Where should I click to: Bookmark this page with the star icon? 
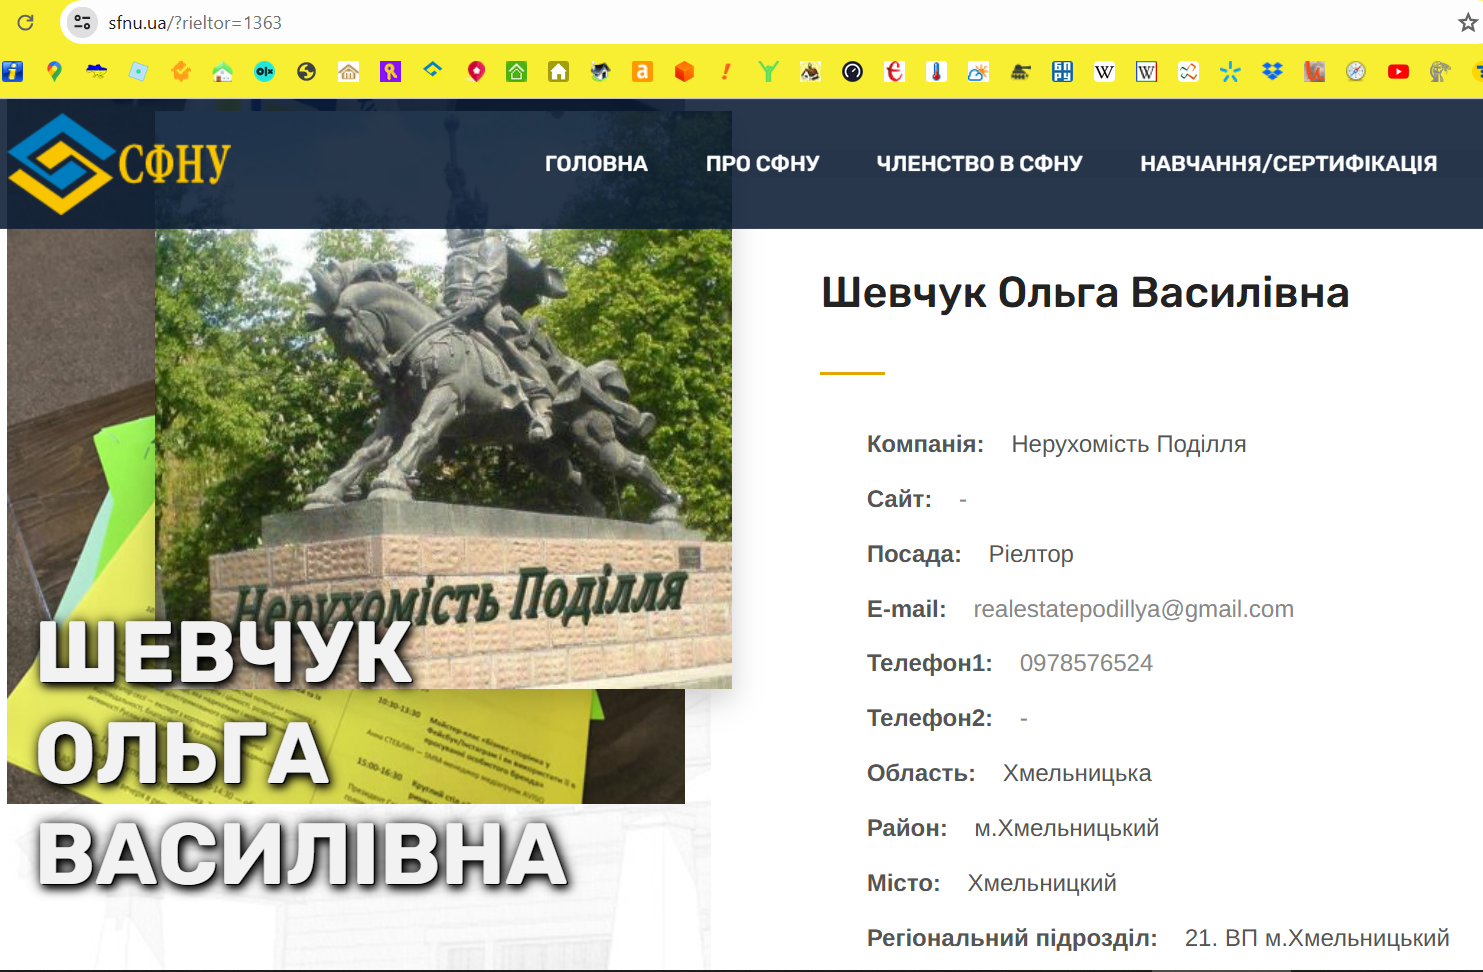pyautogui.click(x=1467, y=22)
